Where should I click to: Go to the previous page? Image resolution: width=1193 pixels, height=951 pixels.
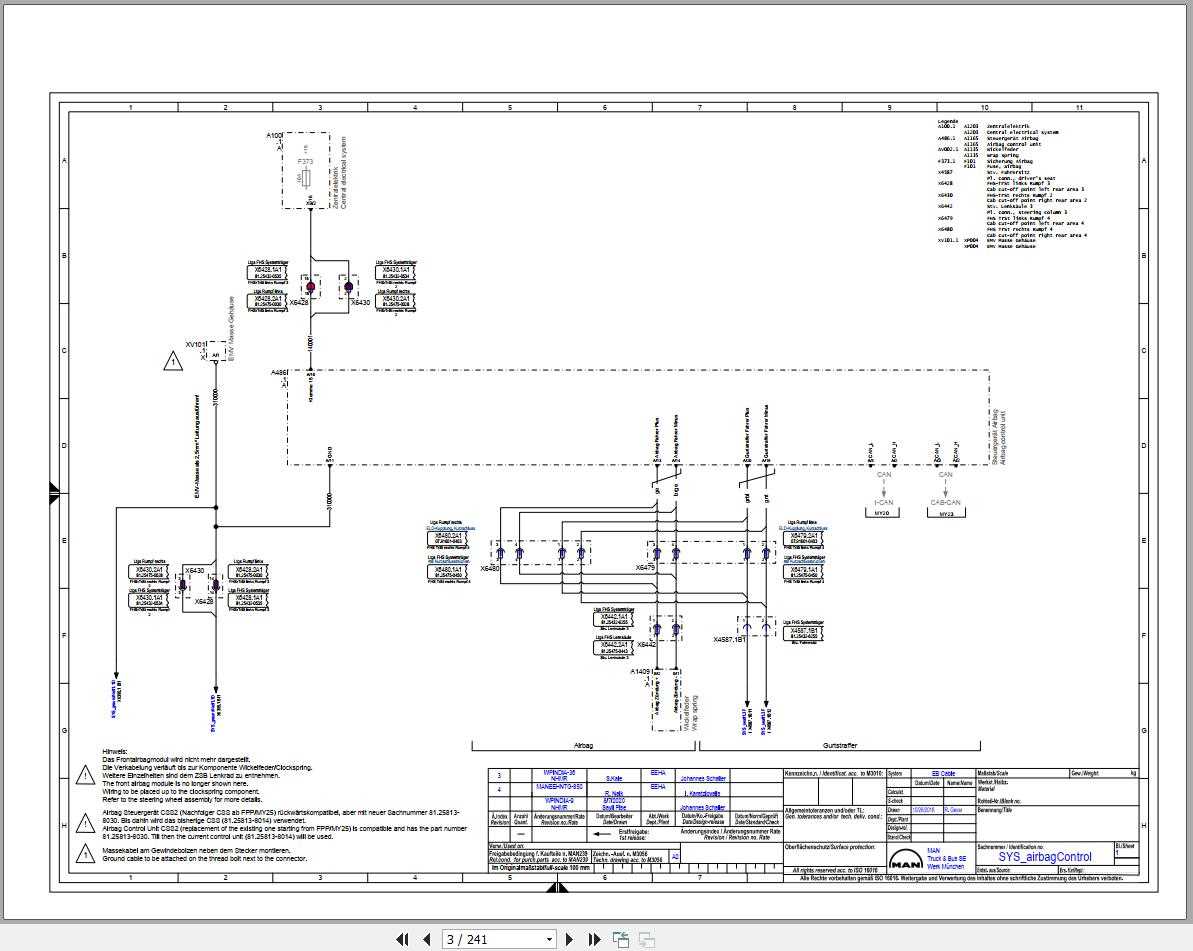coord(426,940)
